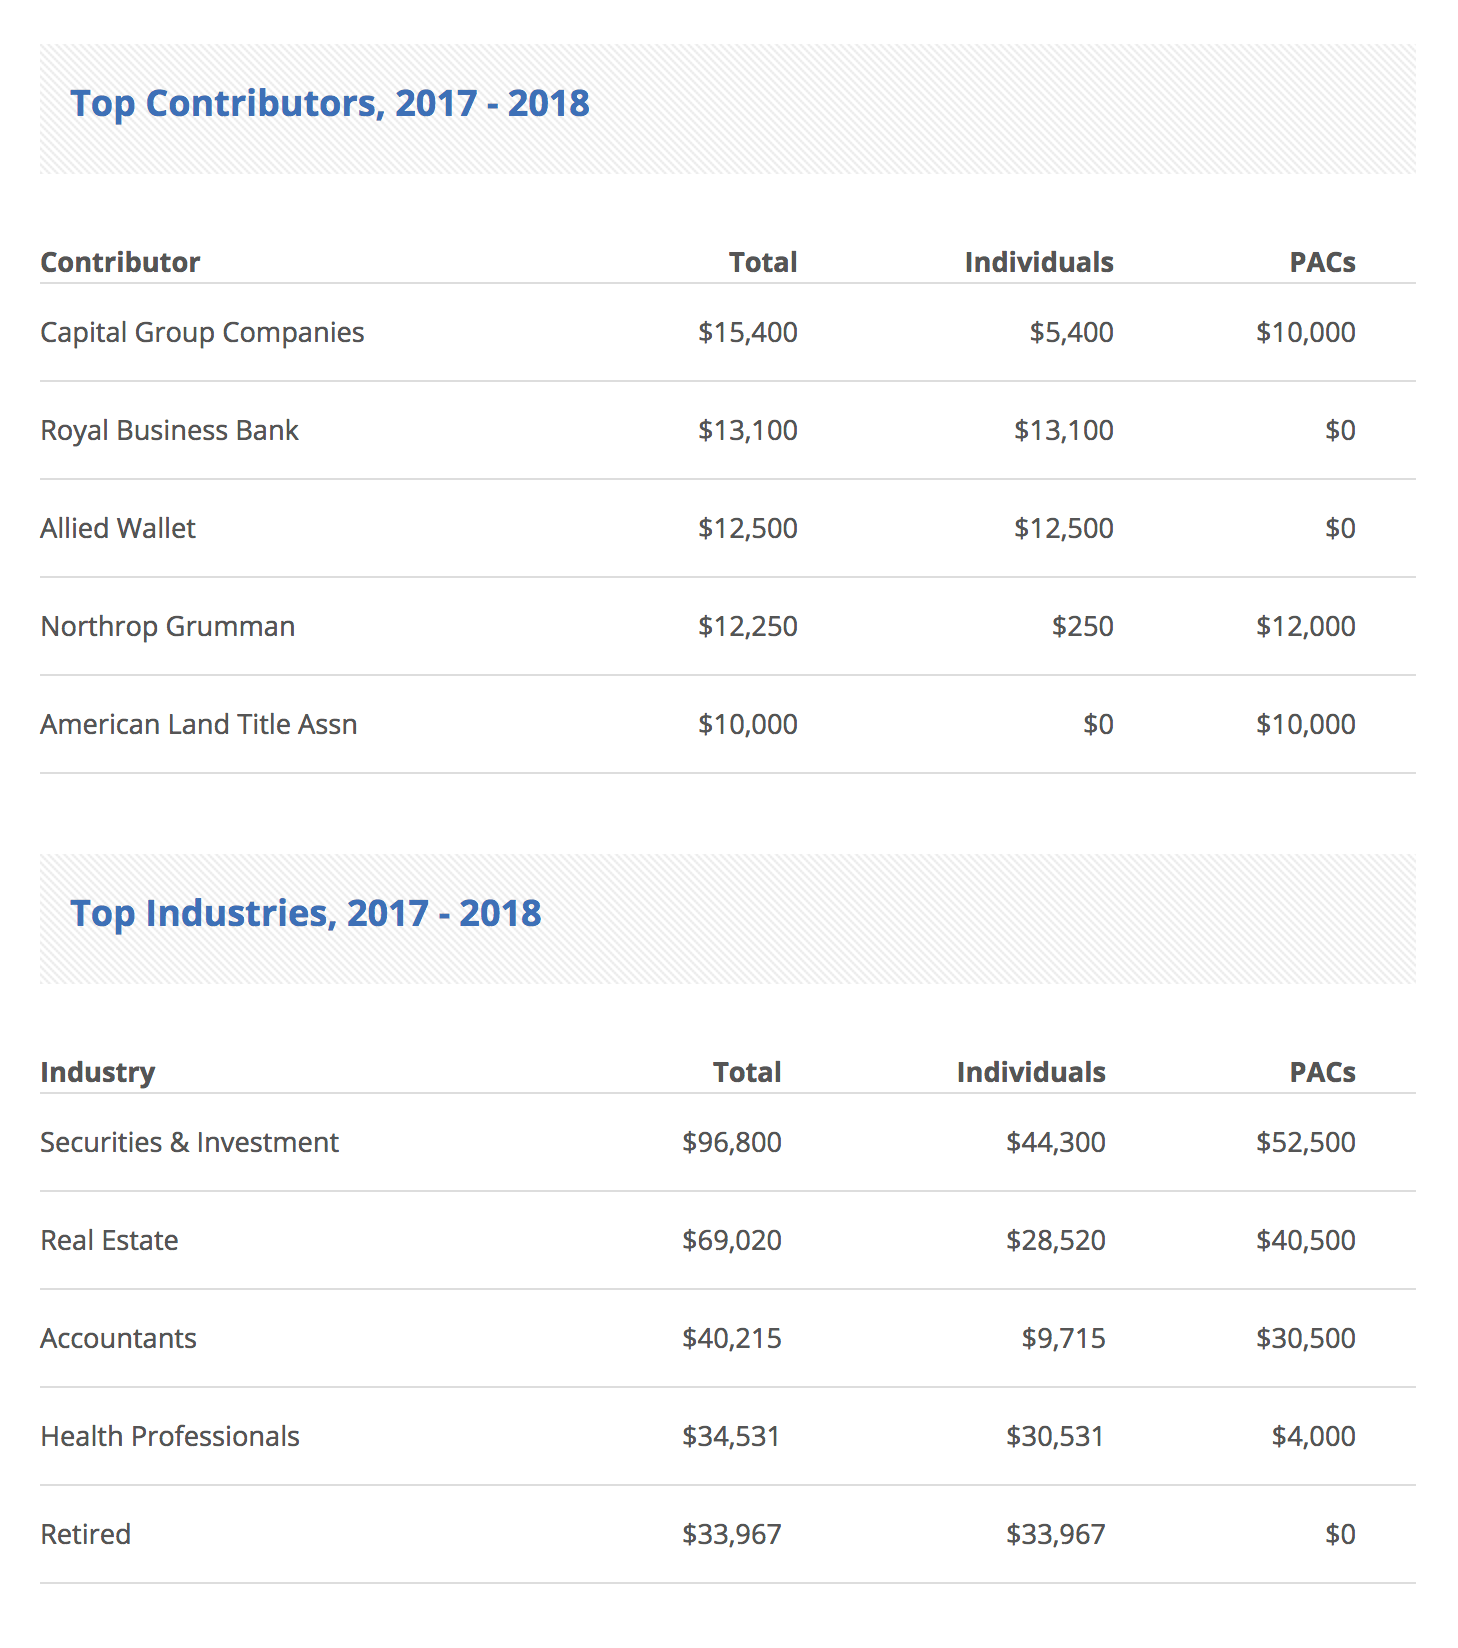The width and height of the screenshot is (1458, 1648).
Task: Click the Industry column header
Action: [98, 1073]
